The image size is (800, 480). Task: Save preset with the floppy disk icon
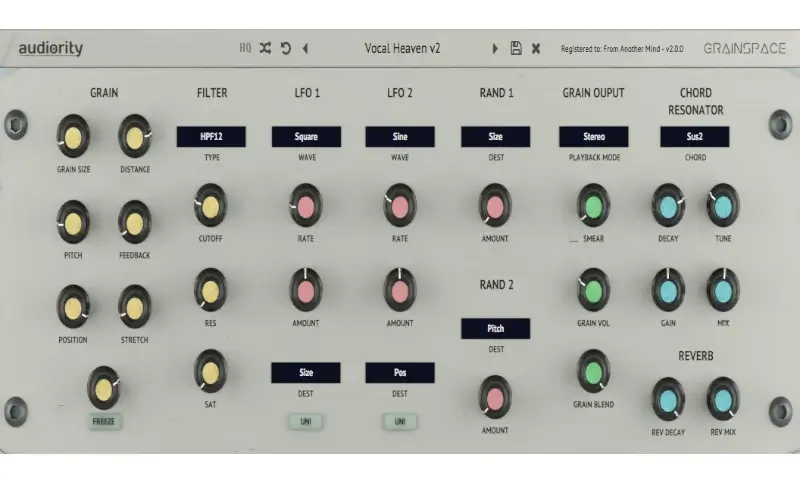[x=516, y=48]
